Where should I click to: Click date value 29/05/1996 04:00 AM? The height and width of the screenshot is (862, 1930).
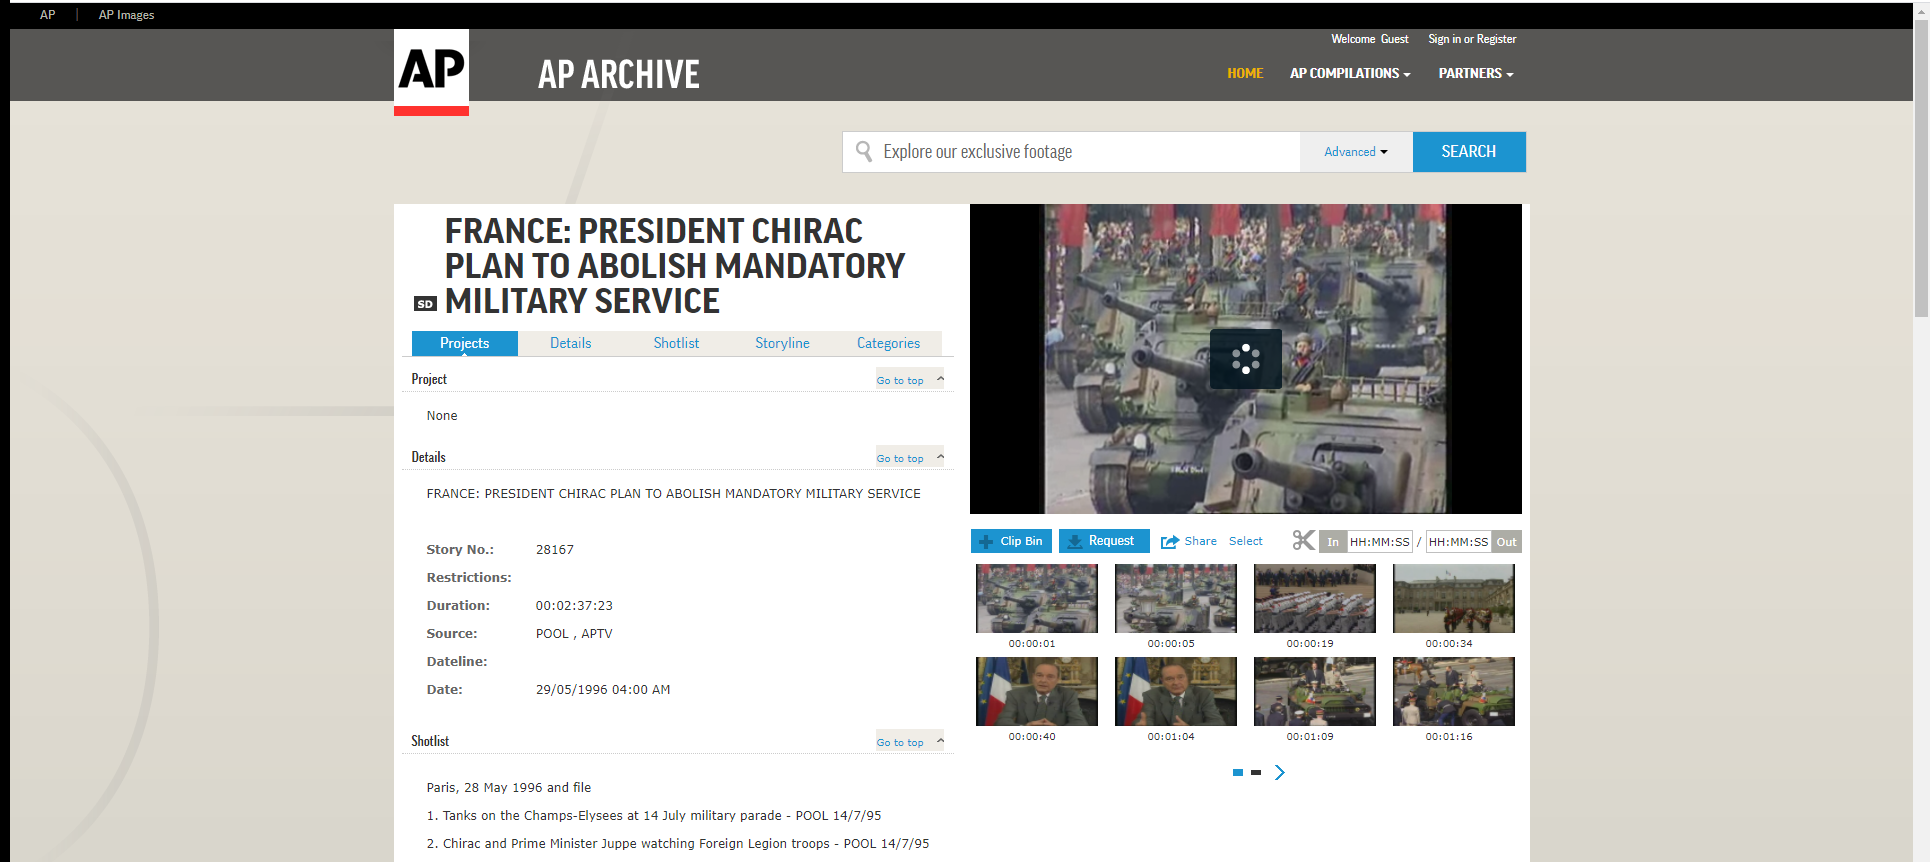[x=603, y=690]
